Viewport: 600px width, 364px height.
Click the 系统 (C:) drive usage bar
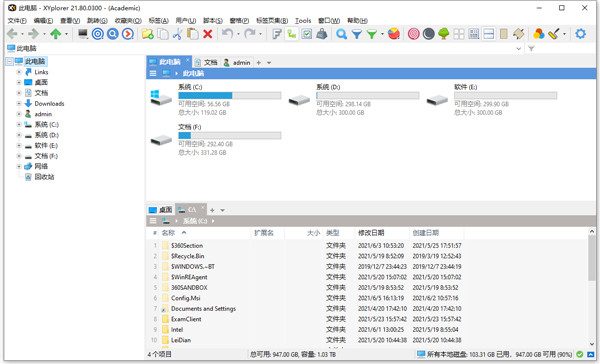pyautogui.click(x=230, y=95)
